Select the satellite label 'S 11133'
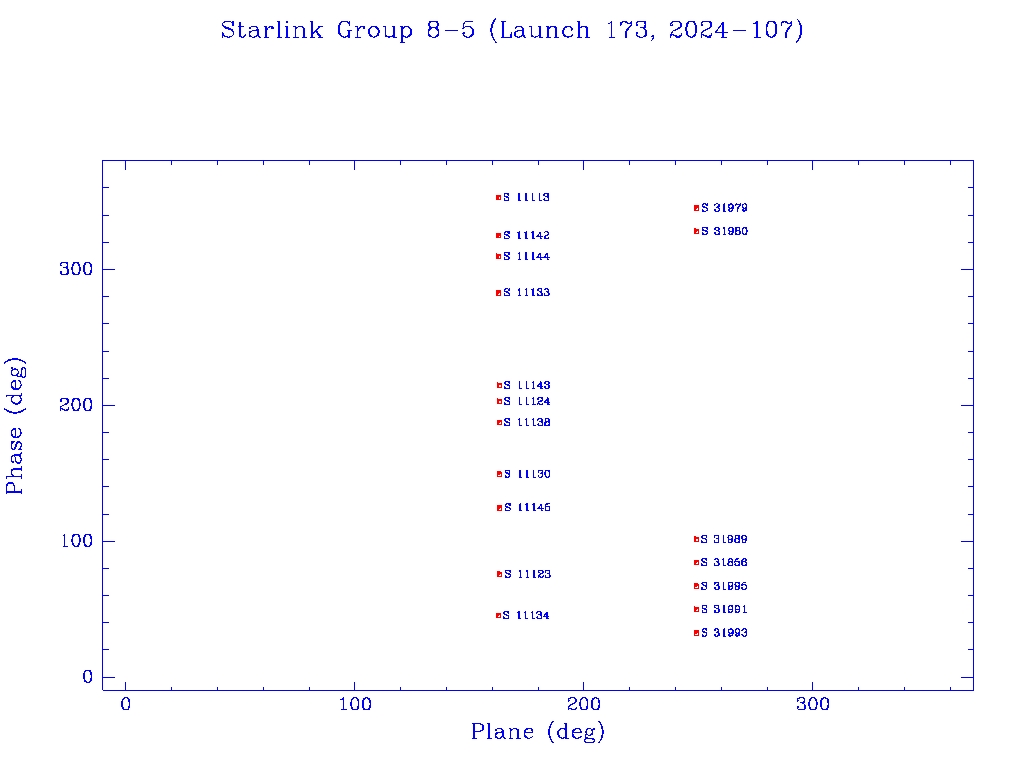1024x768 pixels. 526,293
